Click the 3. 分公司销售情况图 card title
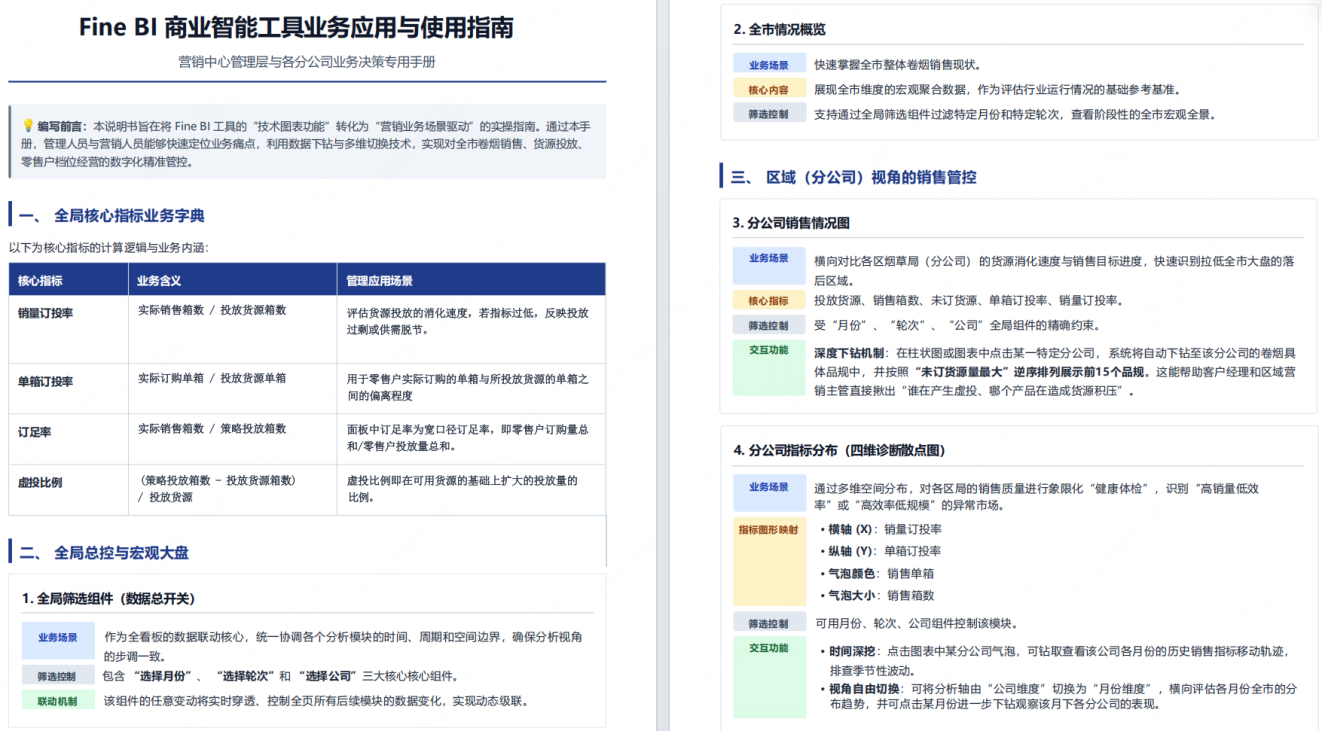 pyautogui.click(x=792, y=223)
